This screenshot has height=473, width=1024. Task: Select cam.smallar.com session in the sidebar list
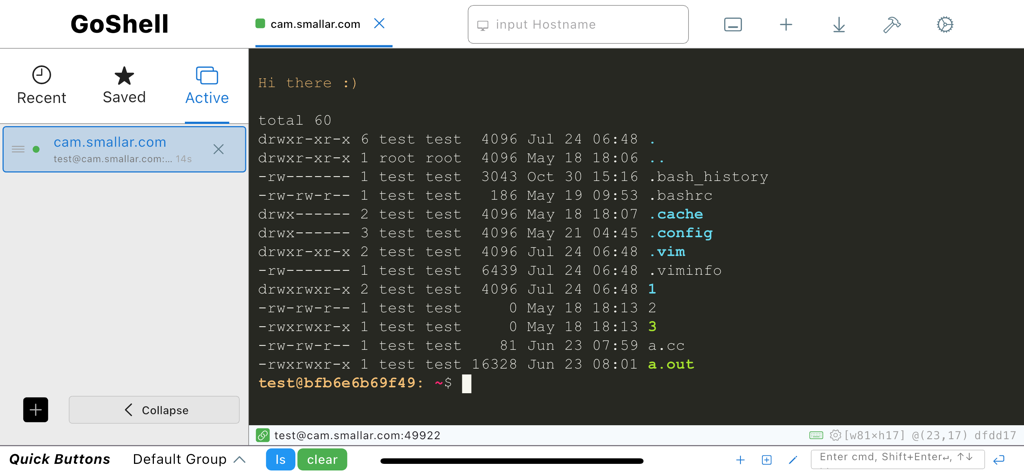tap(124, 149)
